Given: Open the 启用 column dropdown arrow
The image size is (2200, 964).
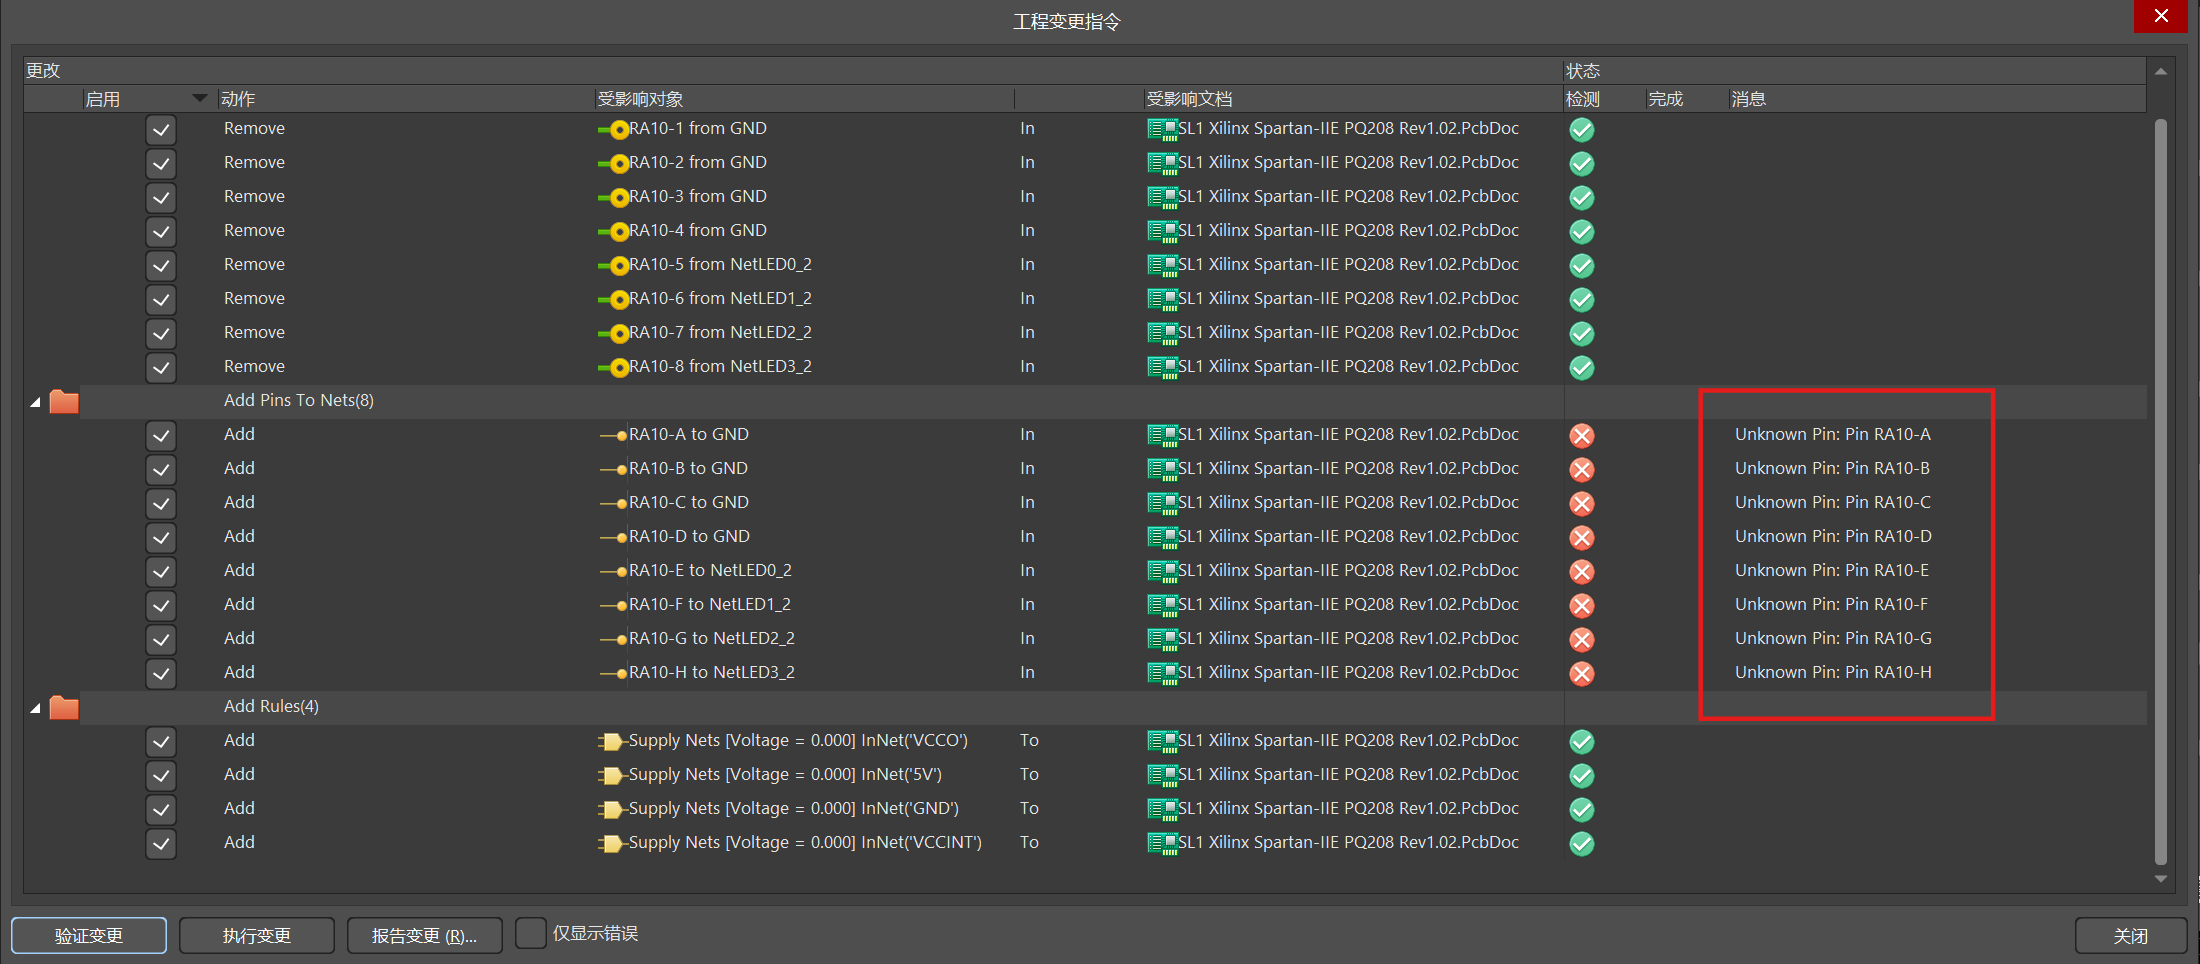Looking at the screenshot, I should click(199, 98).
